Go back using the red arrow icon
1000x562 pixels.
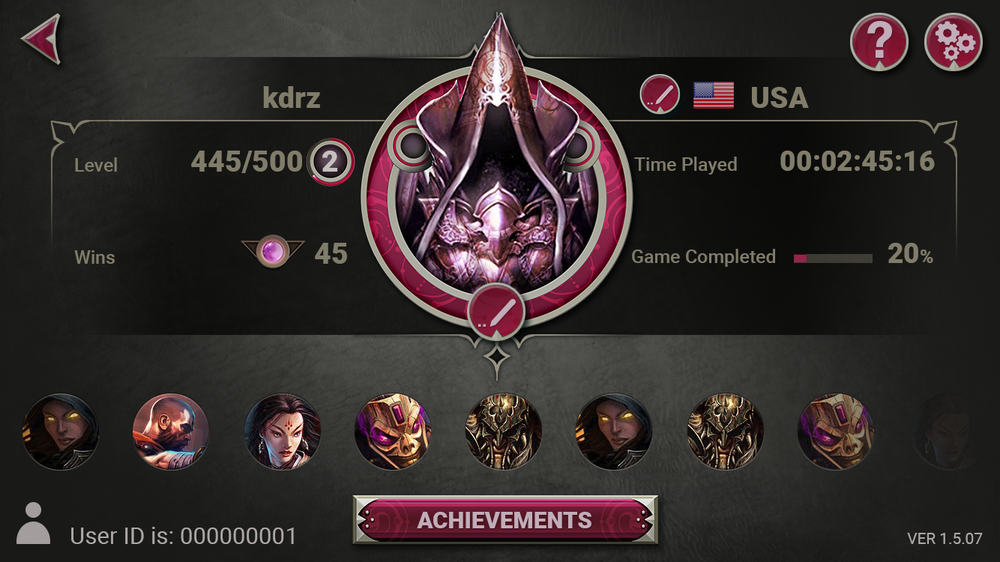coord(42,39)
